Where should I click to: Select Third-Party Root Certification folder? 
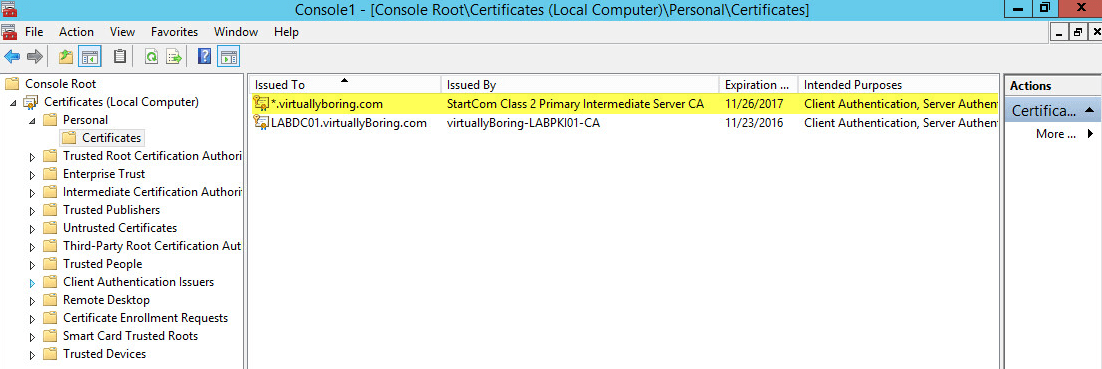pos(153,246)
